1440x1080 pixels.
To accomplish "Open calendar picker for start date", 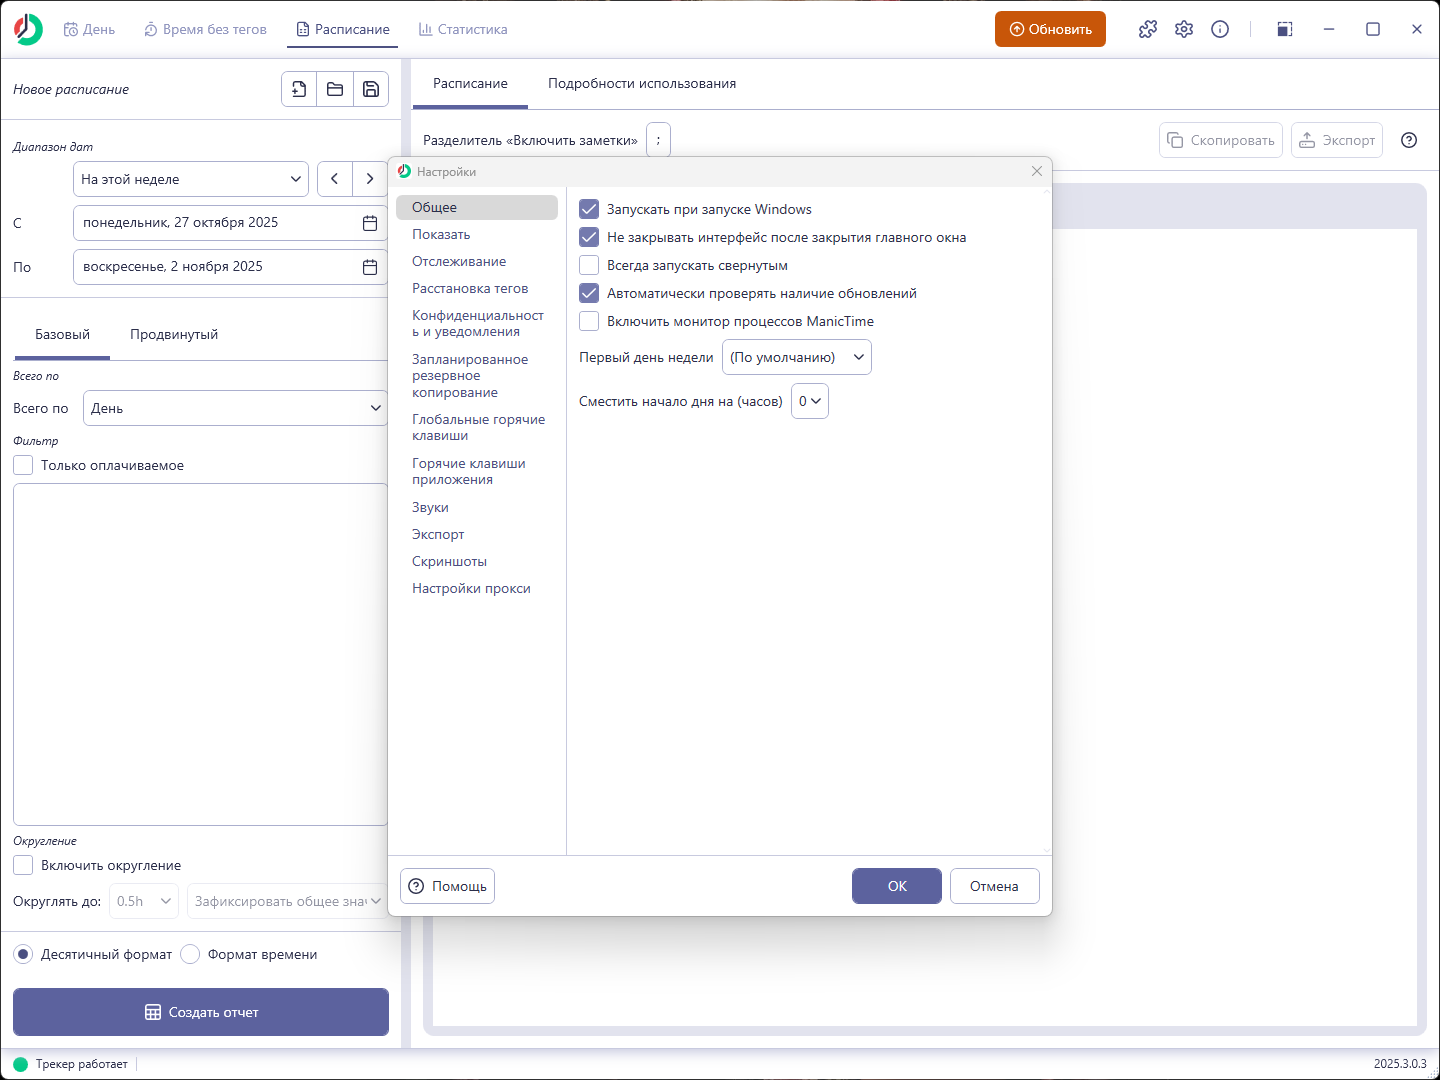I will click(370, 223).
